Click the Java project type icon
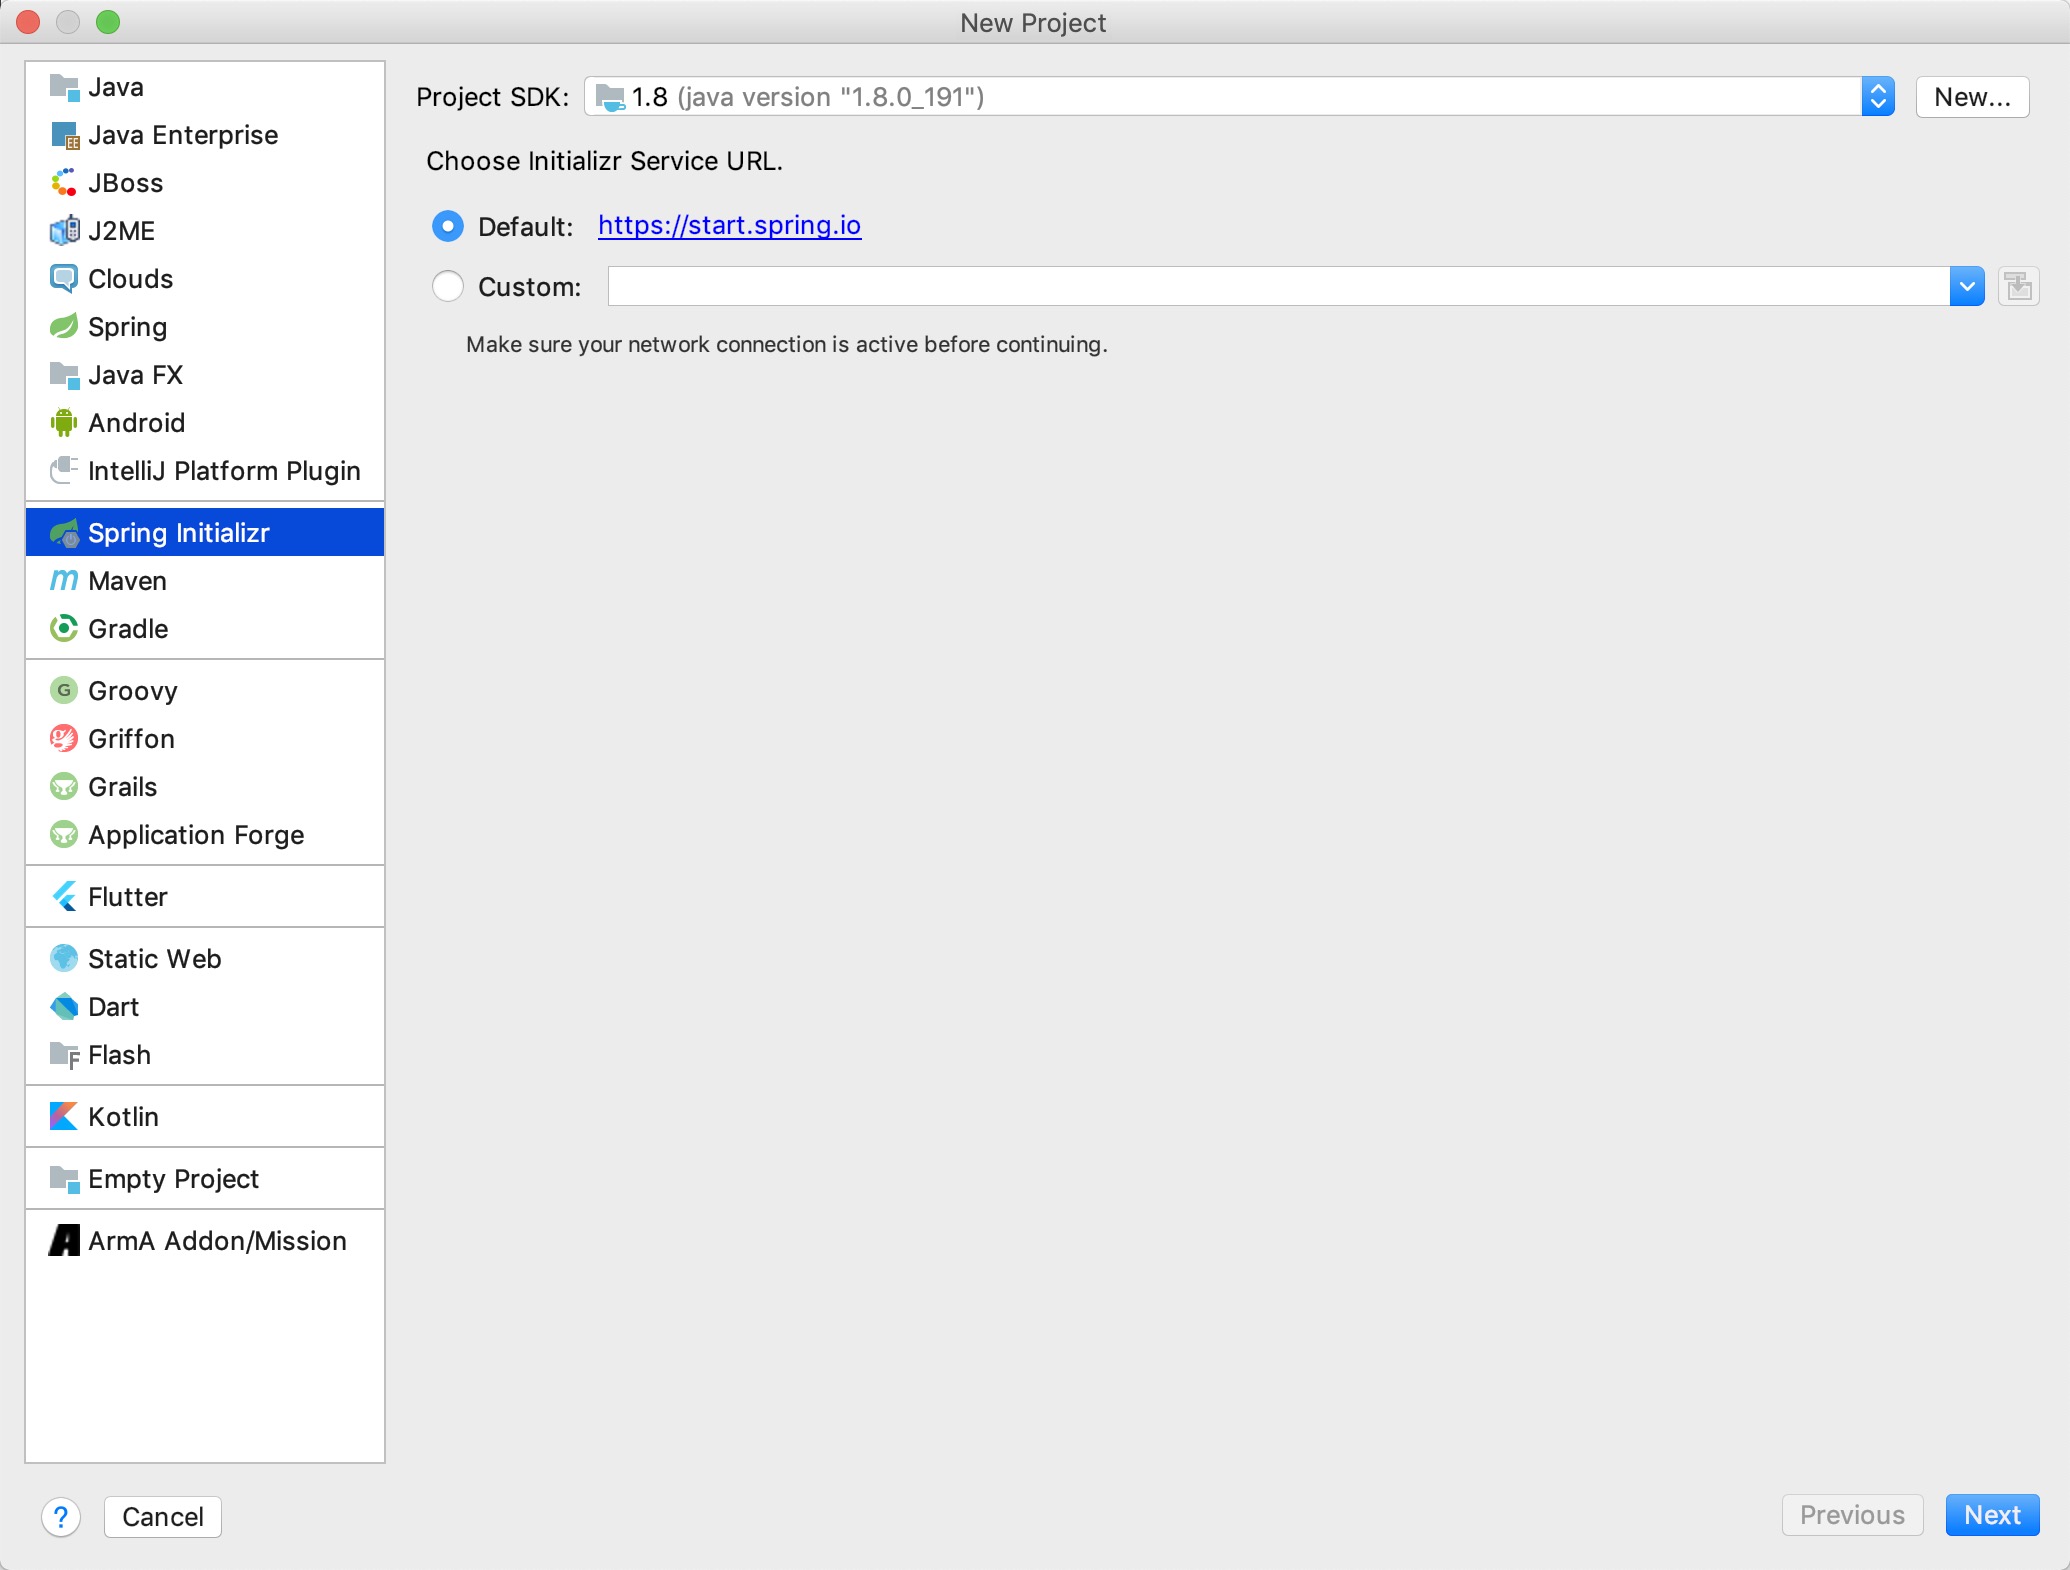This screenshot has height=1570, width=2070. (x=64, y=87)
